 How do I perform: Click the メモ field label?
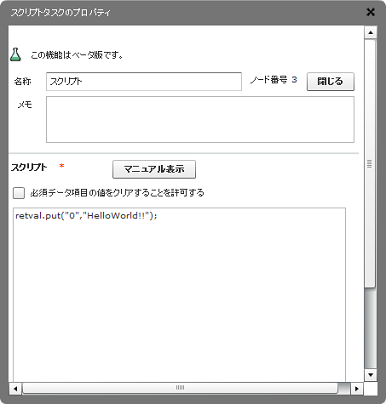pos(25,105)
